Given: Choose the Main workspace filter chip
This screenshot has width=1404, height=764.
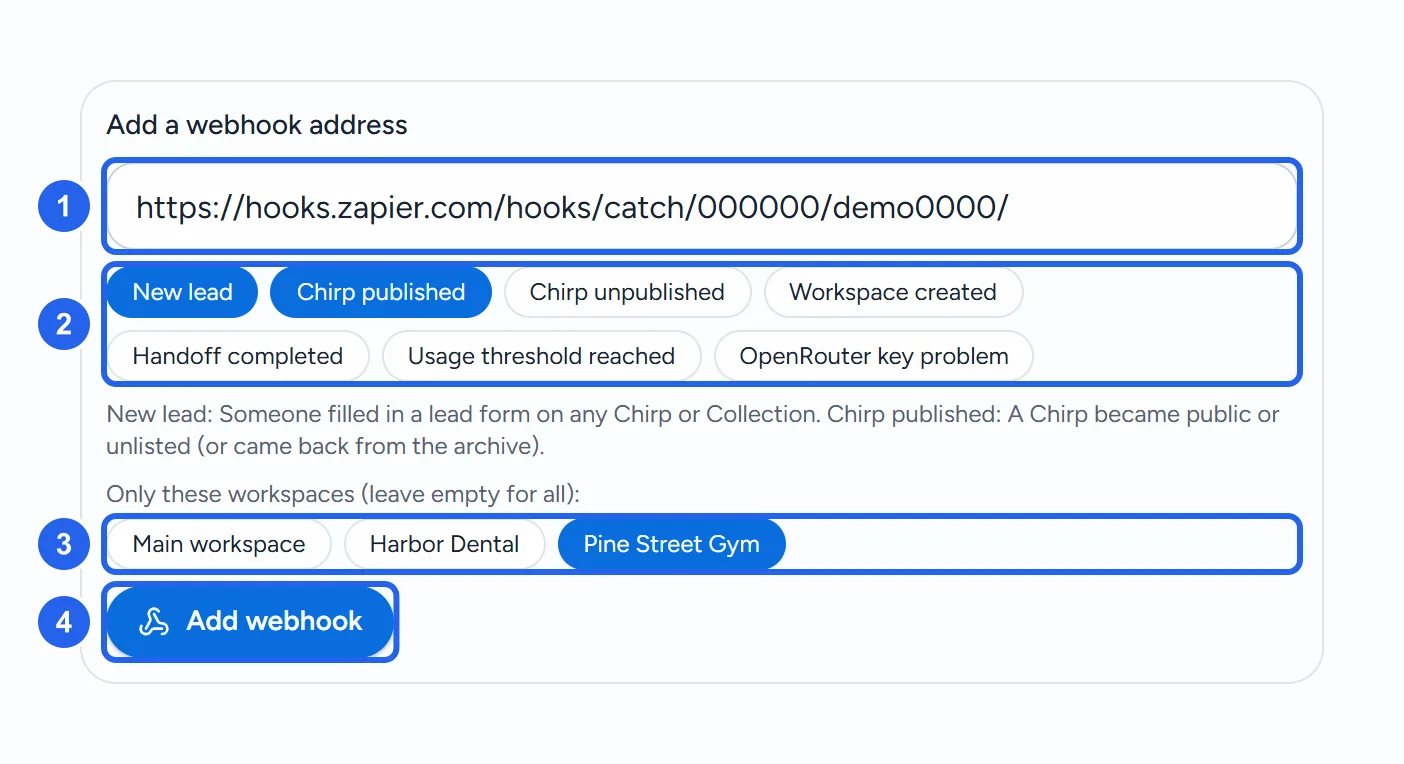Looking at the screenshot, I should (x=219, y=544).
